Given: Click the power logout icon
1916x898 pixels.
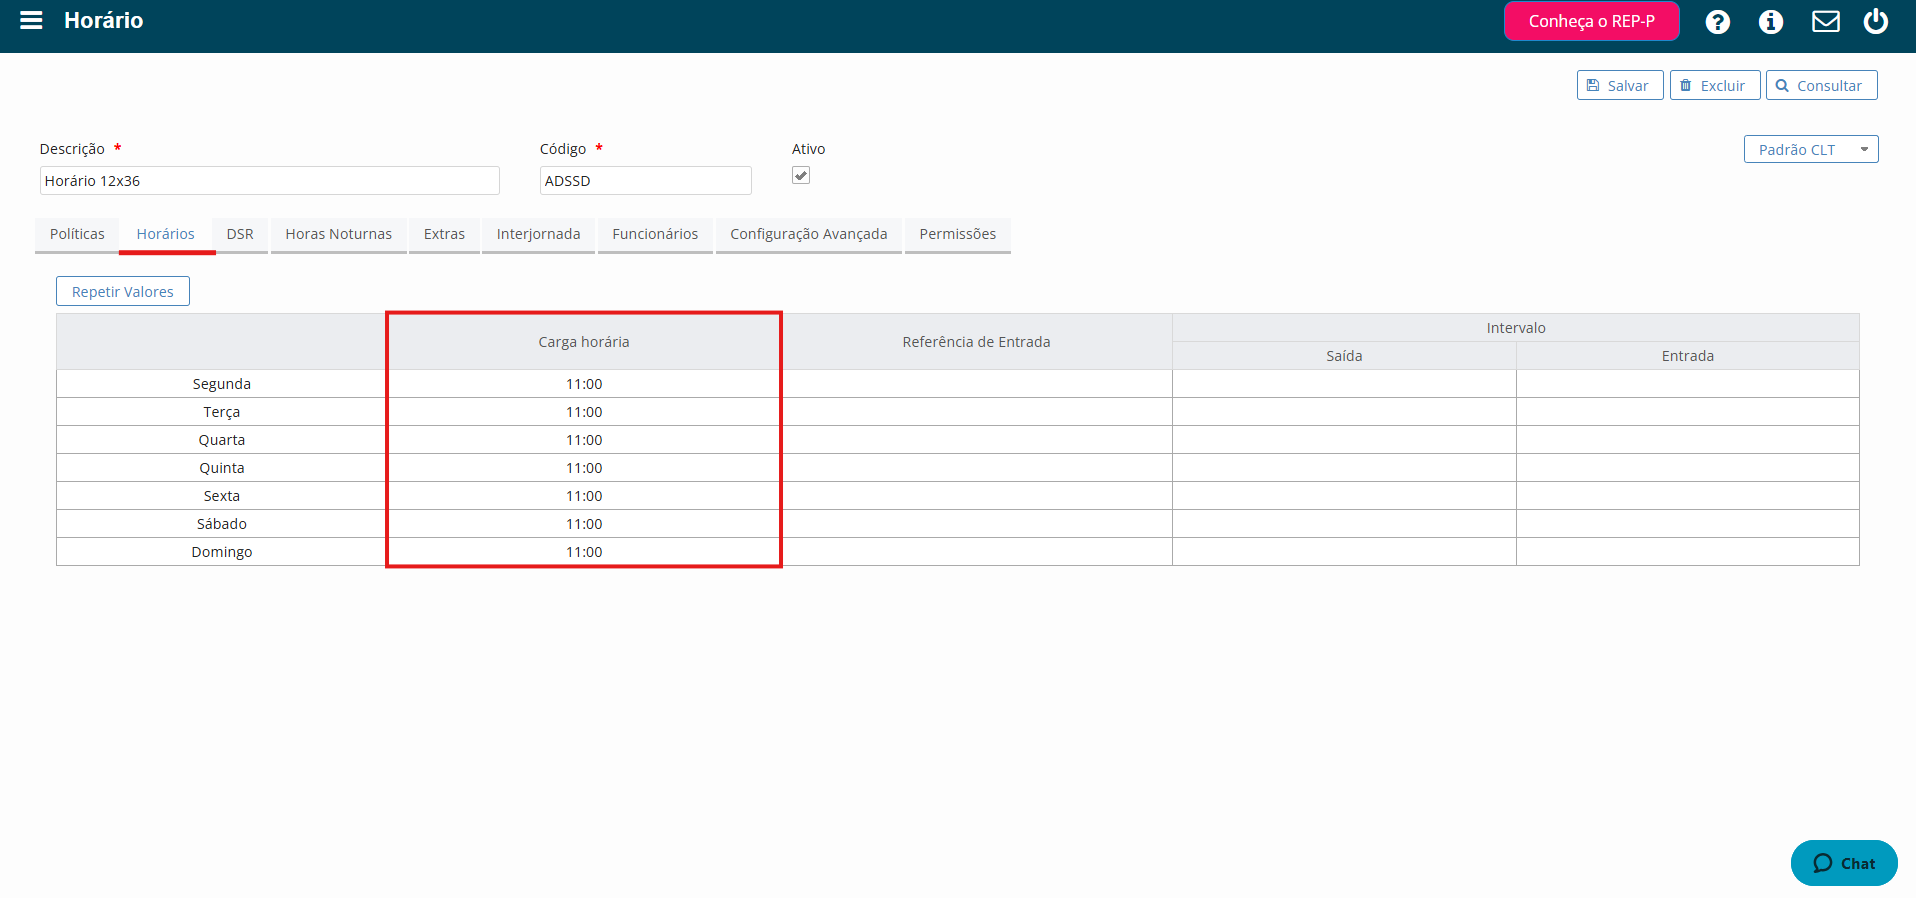Looking at the screenshot, I should (1875, 21).
